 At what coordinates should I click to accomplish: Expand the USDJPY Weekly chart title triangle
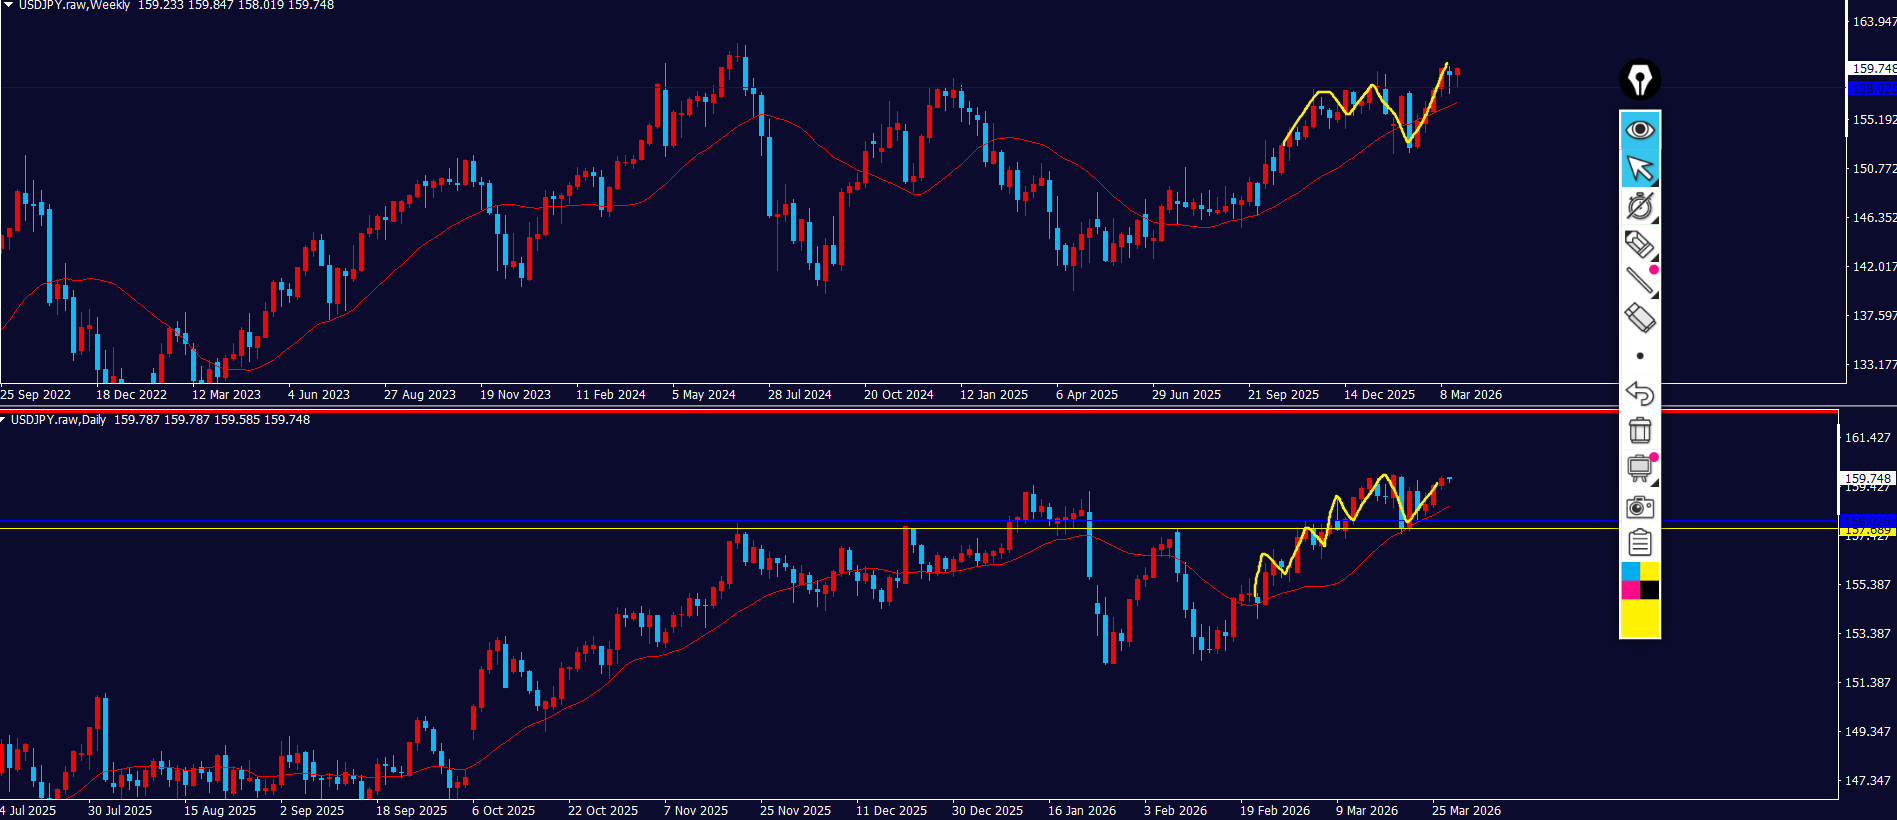click(x=8, y=5)
